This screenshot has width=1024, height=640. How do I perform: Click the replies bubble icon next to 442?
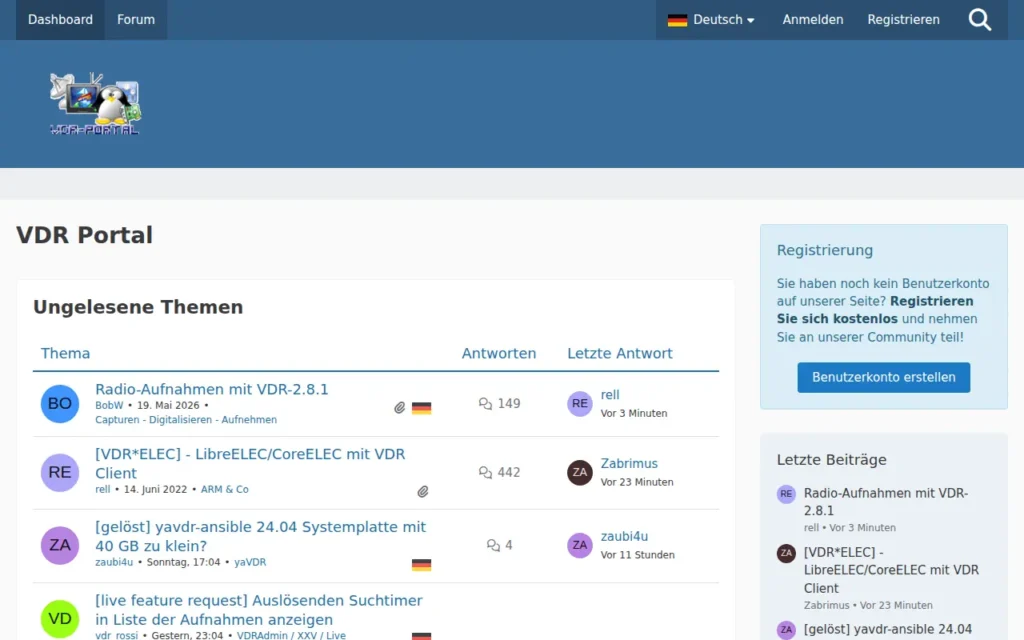click(485, 472)
